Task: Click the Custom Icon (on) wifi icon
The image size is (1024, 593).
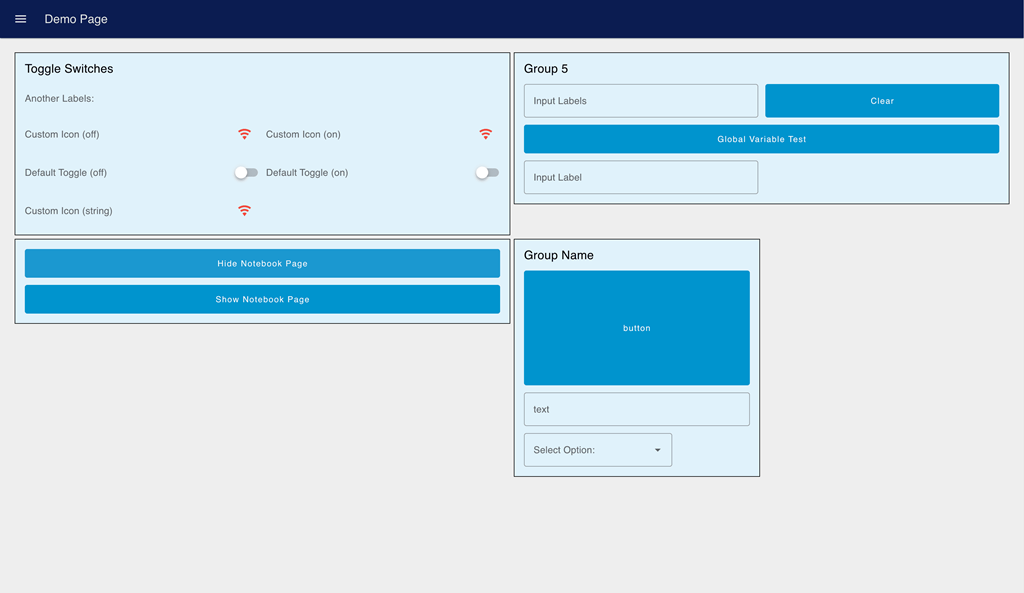Action: (486, 133)
